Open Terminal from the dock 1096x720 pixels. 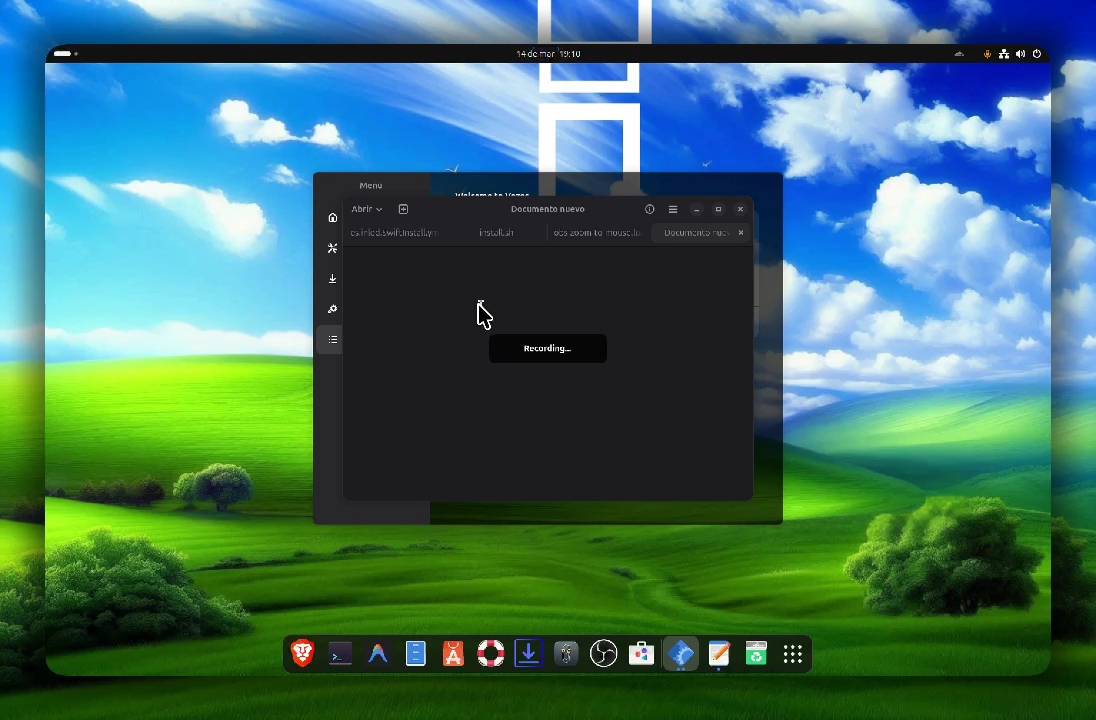pos(340,654)
